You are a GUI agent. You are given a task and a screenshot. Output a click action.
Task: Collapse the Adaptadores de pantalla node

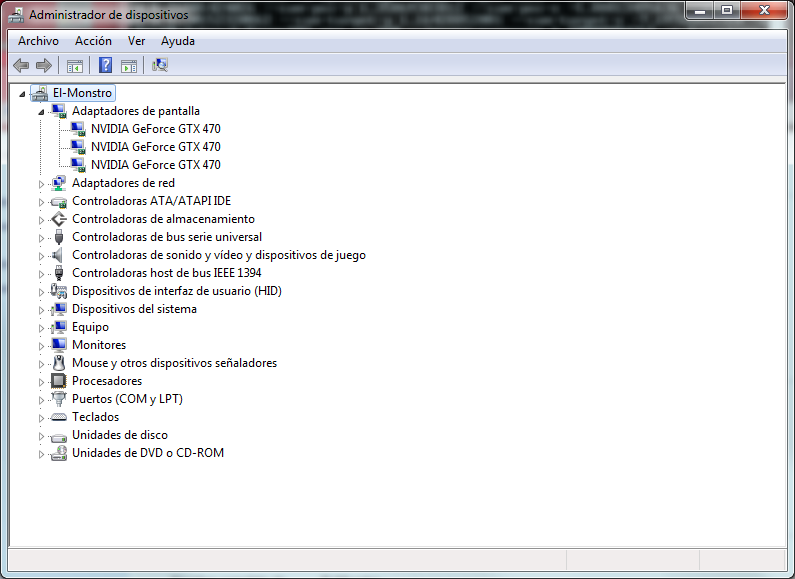tap(41, 112)
